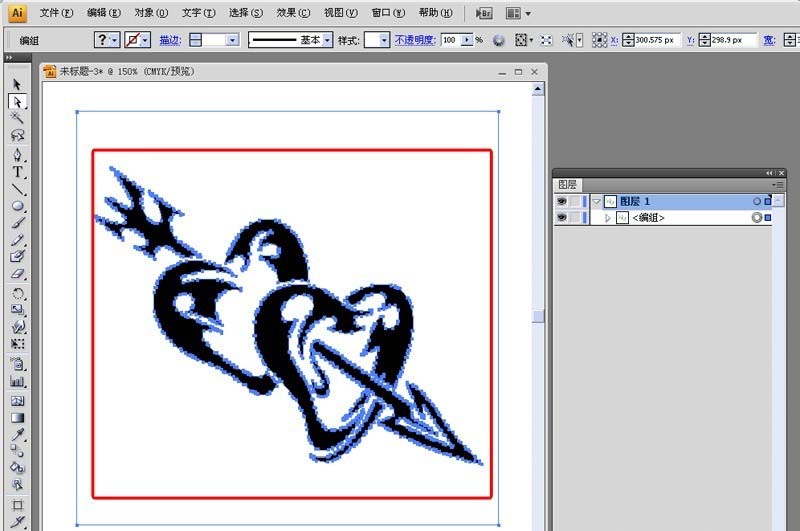Open the Select Similar options dropdown
This screenshot has width=800, height=531.
pyautogui.click(x=579, y=40)
